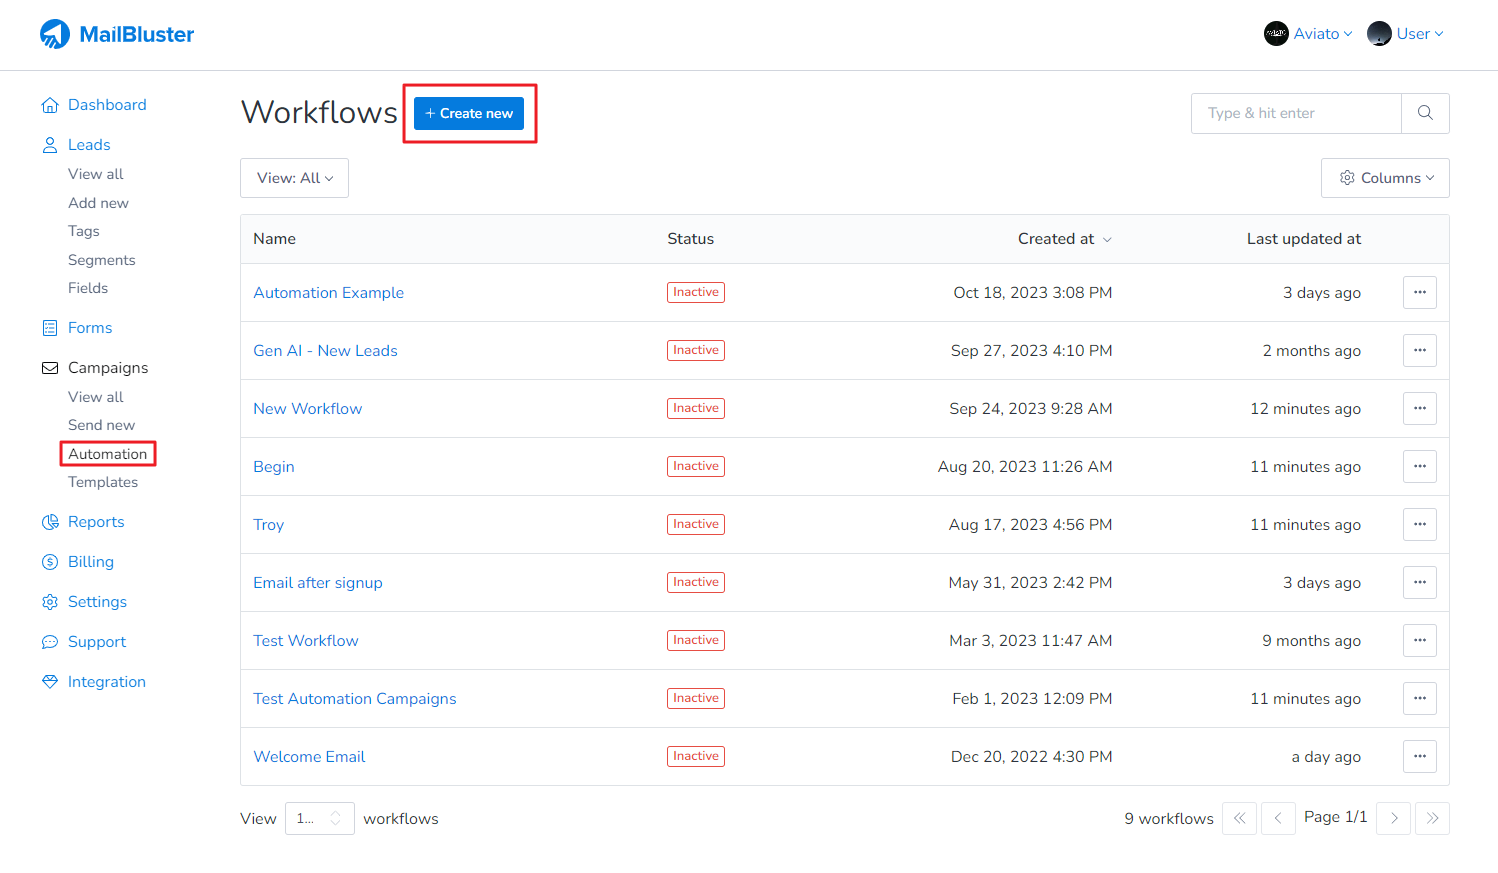
Task: Open the Aviato brand dropdown
Action: pyautogui.click(x=1308, y=34)
